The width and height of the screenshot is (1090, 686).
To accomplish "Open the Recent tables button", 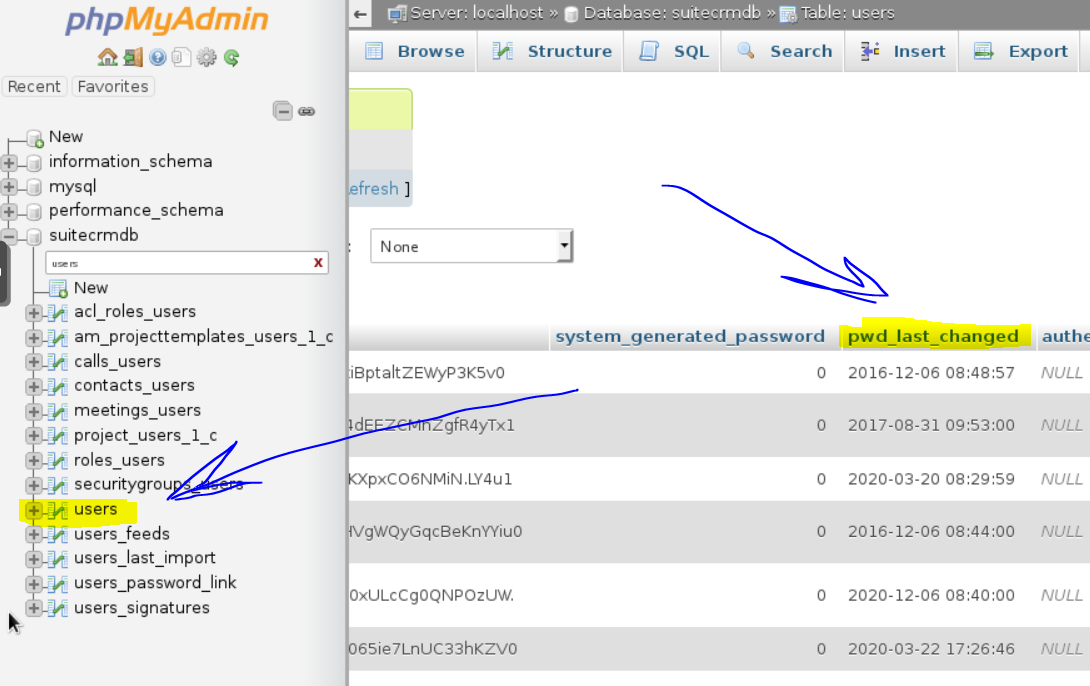I will [34, 86].
